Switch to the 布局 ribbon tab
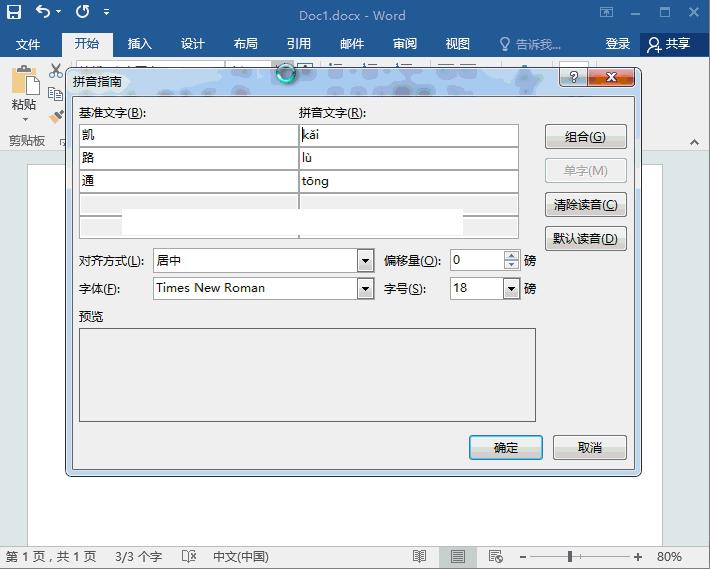 coord(245,44)
